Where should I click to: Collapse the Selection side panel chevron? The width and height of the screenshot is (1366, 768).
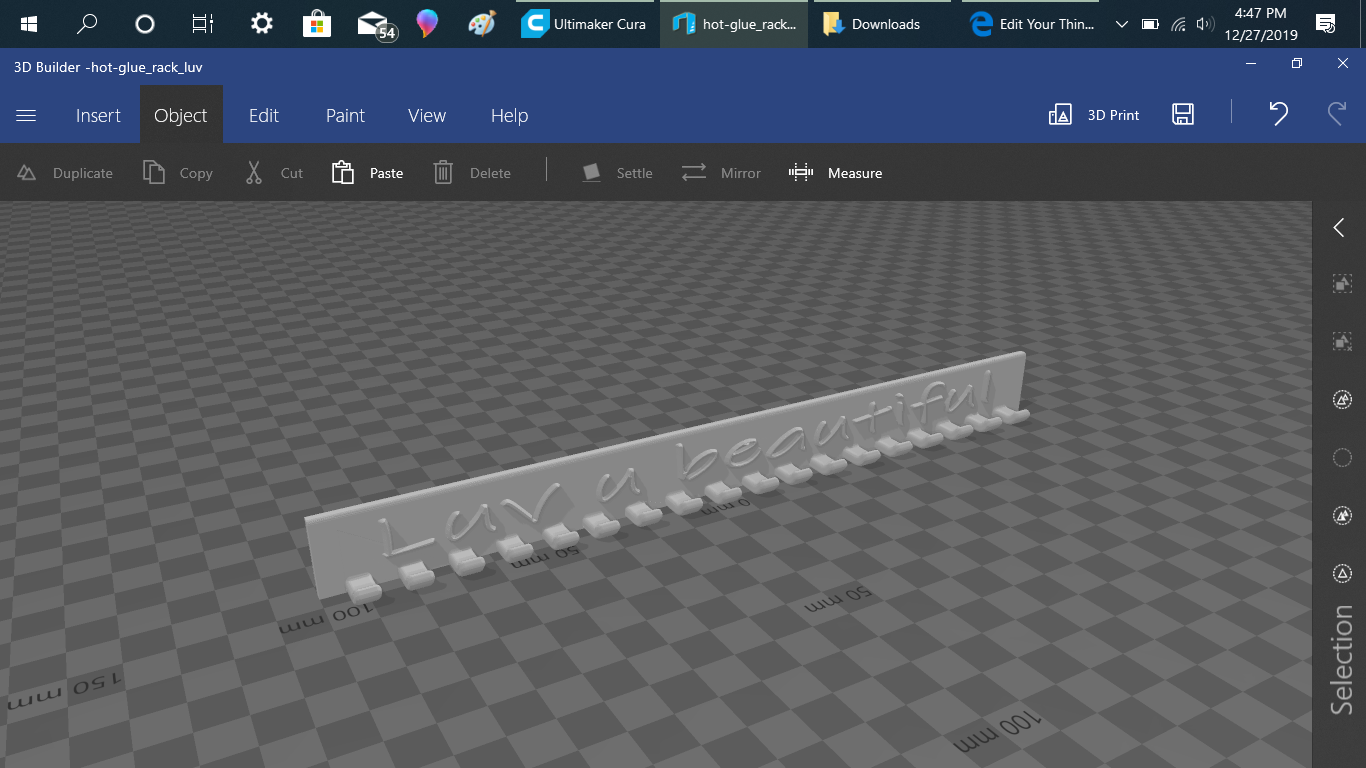pyautogui.click(x=1339, y=228)
